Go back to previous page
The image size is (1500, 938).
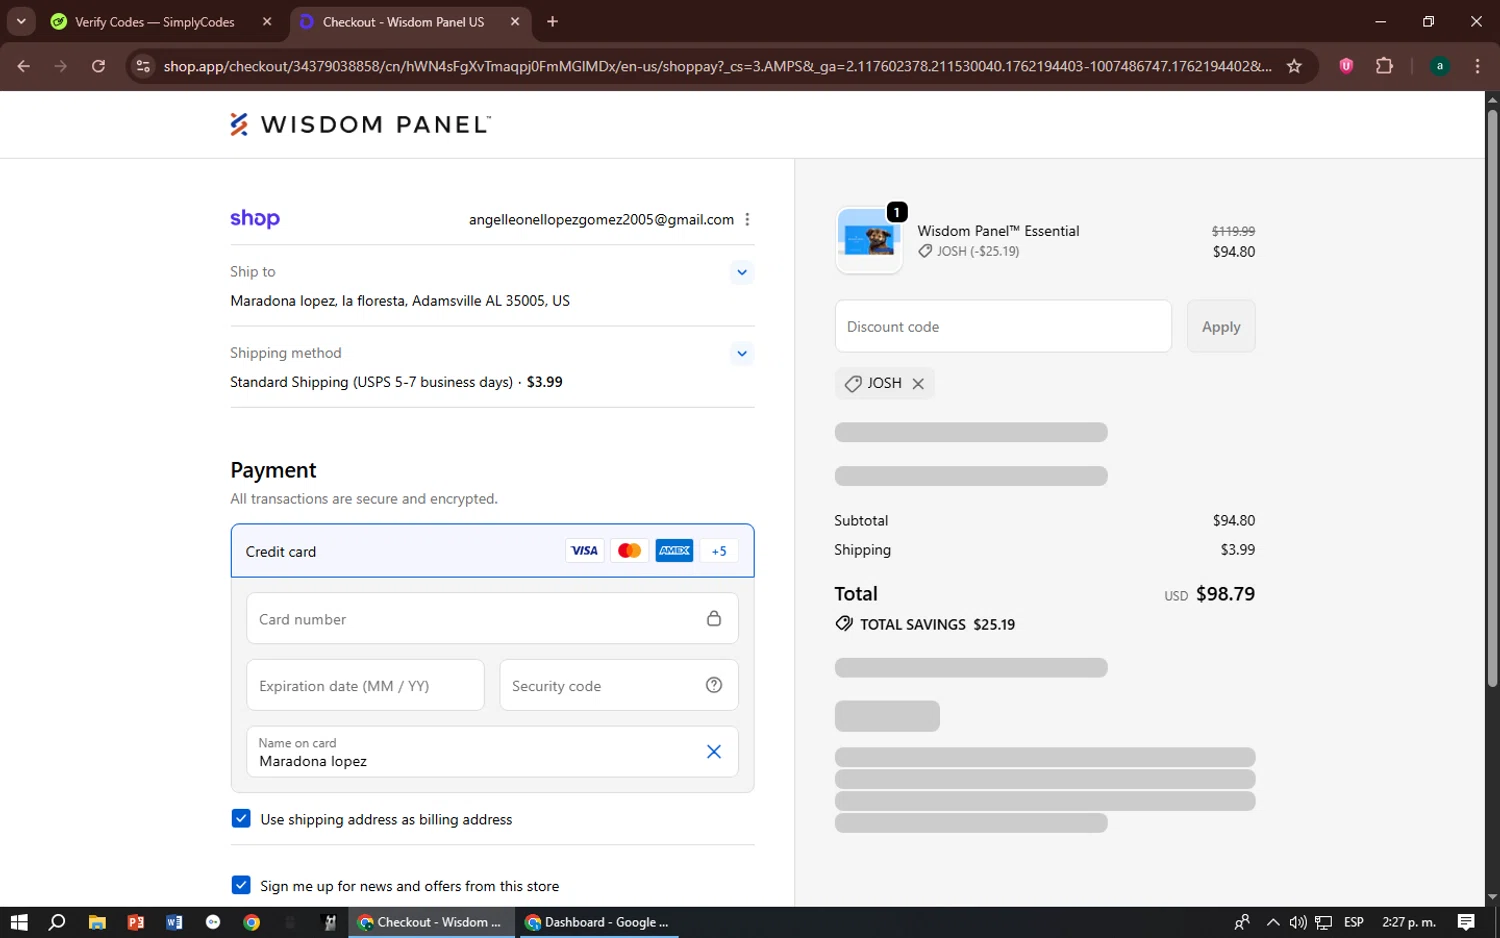[x=24, y=66]
